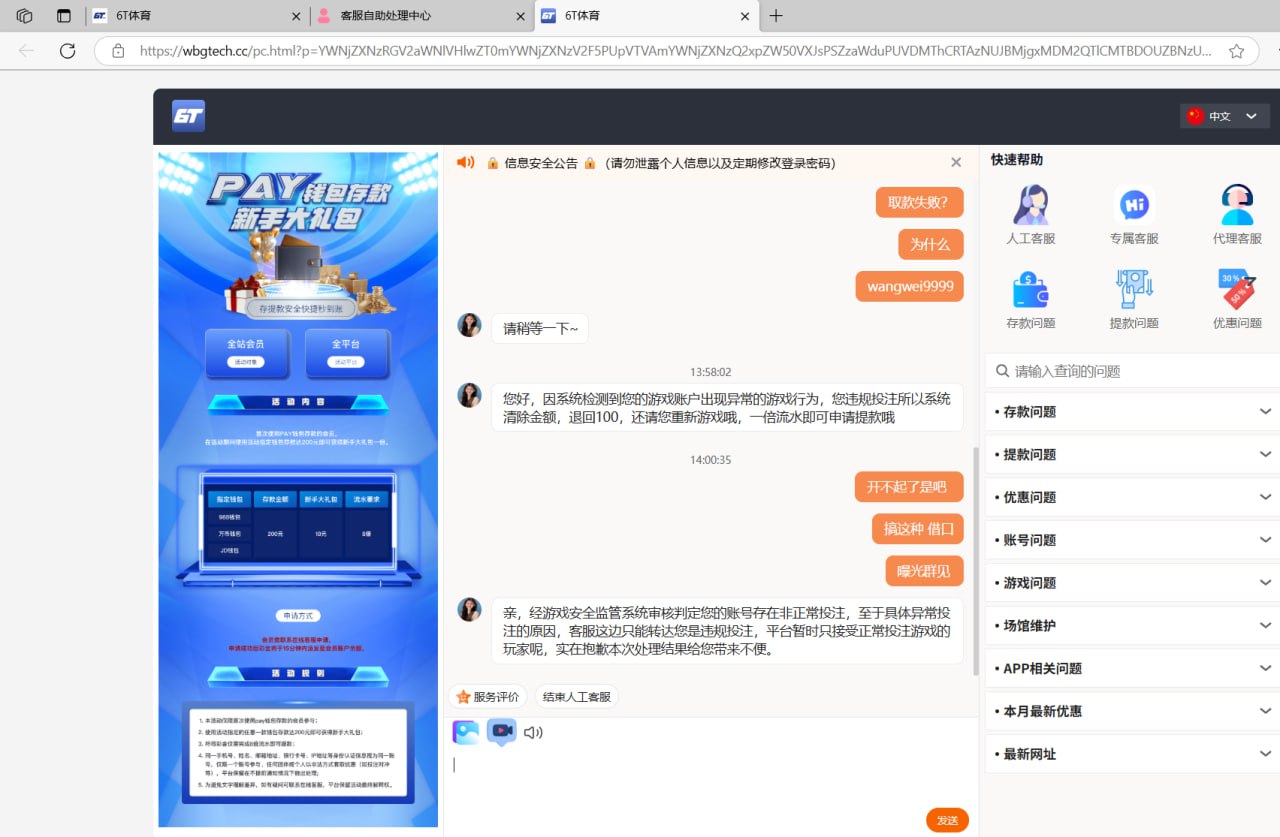This screenshot has height=837, width=1280.
Task: Expand the 最新网址 FAQ section
Action: (x=1132, y=754)
